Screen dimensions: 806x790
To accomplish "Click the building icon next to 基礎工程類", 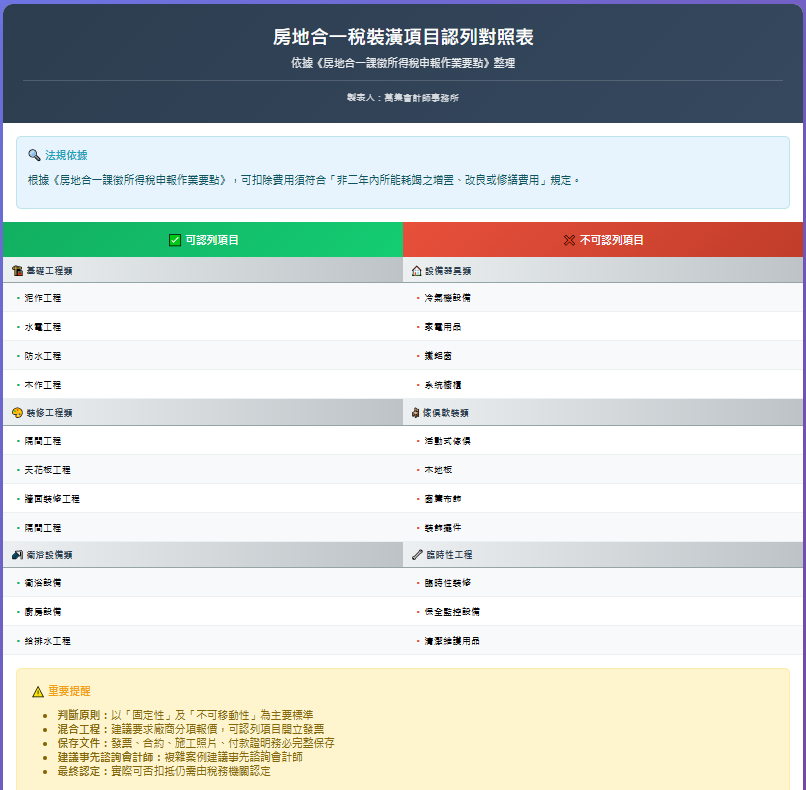I will pyautogui.click(x=17, y=270).
